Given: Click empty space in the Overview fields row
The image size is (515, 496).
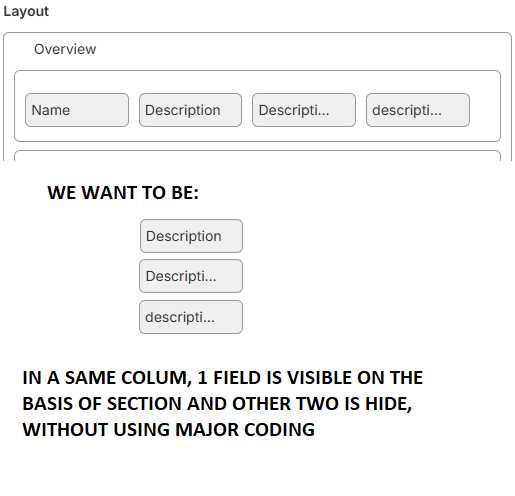Looking at the screenshot, I should [485, 110].
